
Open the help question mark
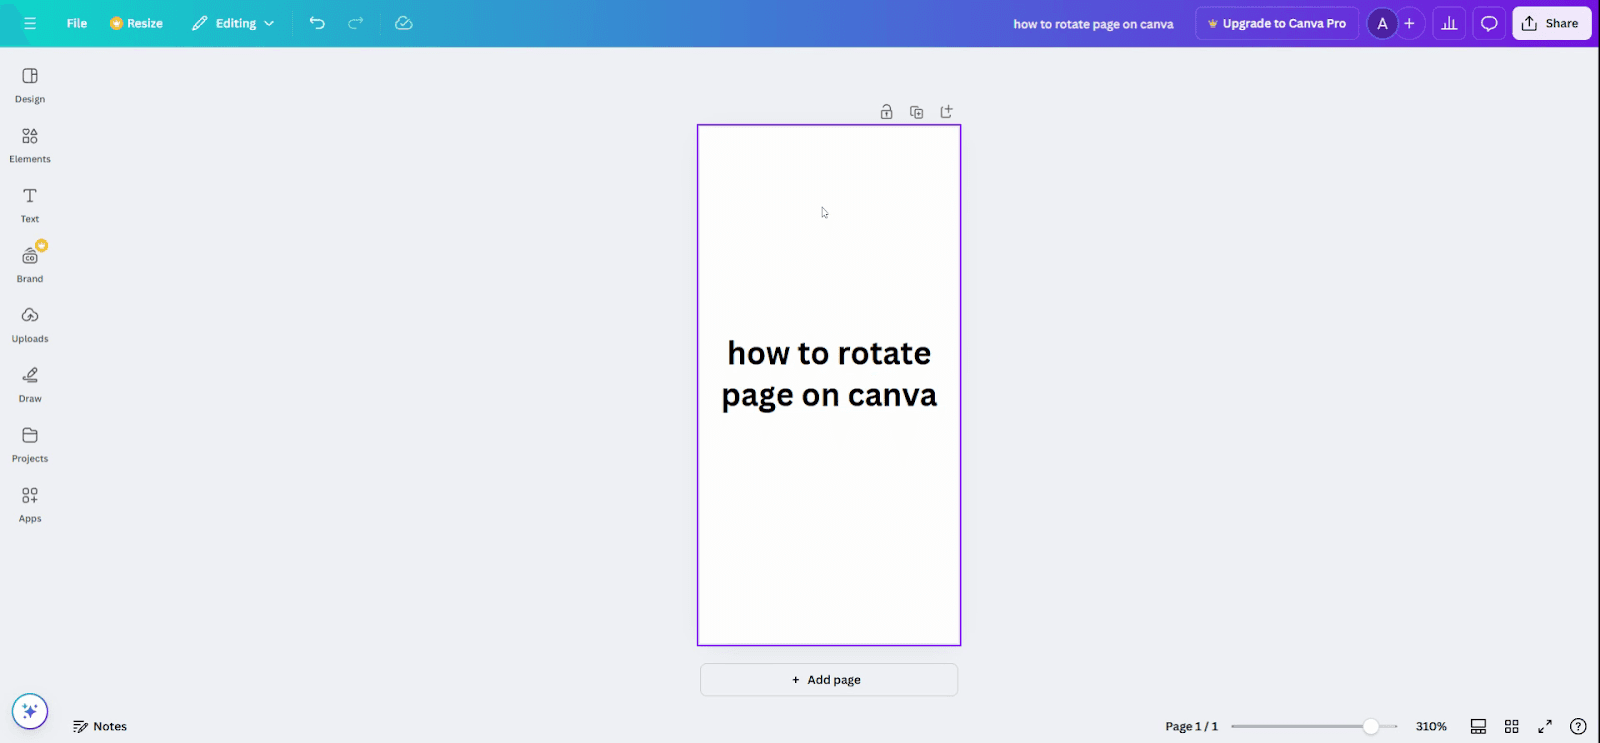(x=1578, y=727)
